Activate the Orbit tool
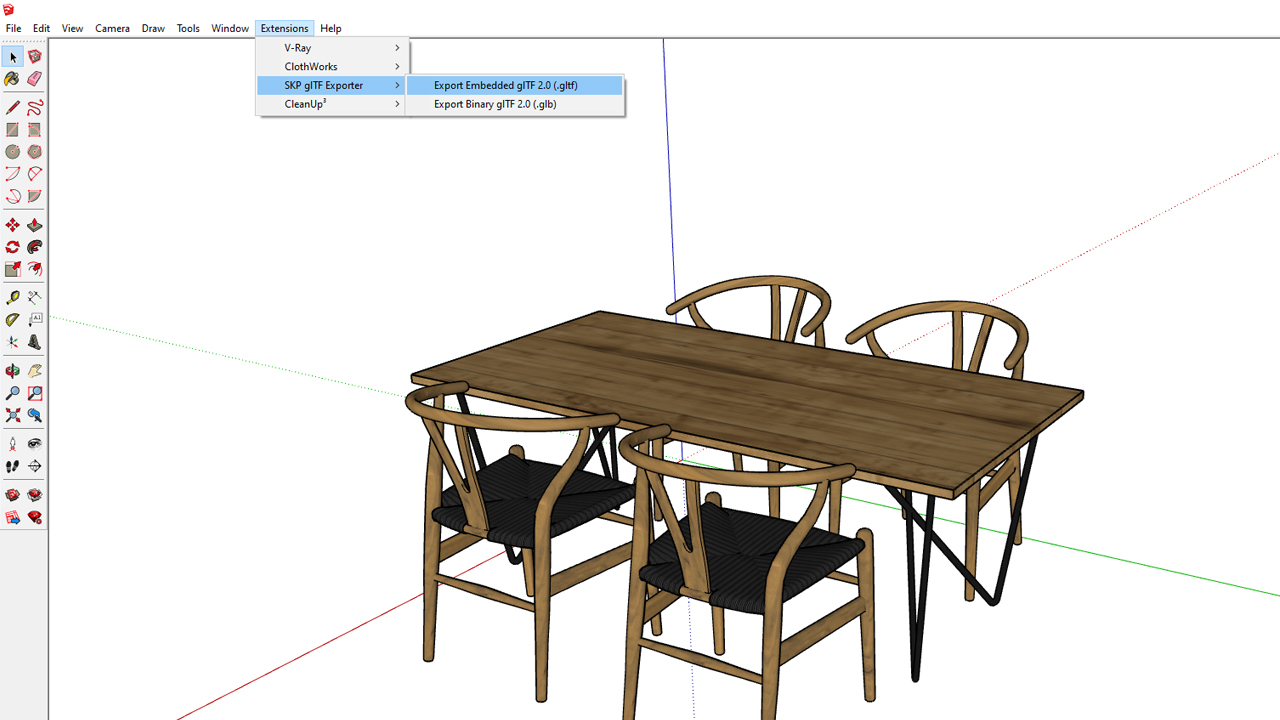This screenshot has height=720, width=1280. click(13, 371)
